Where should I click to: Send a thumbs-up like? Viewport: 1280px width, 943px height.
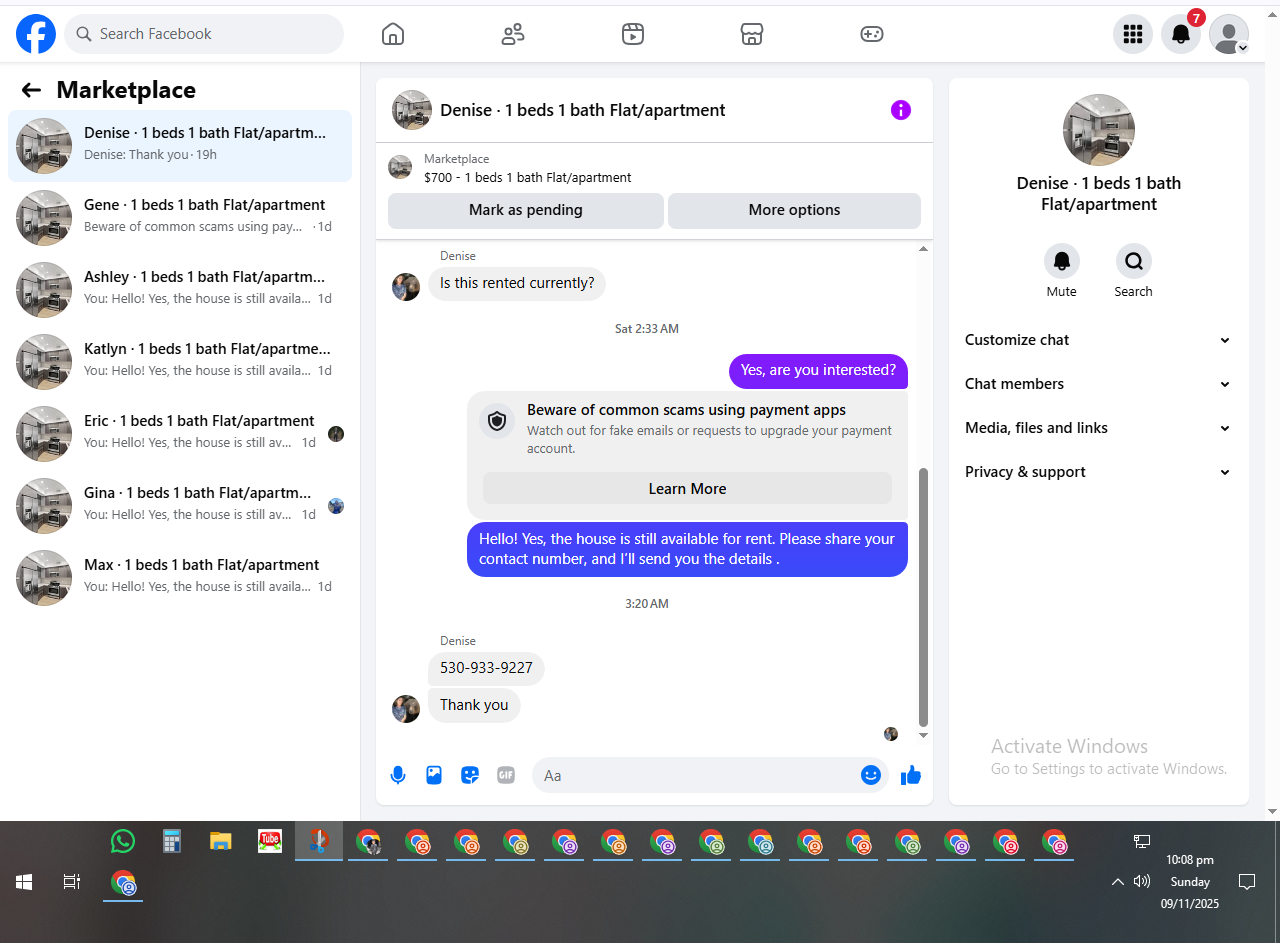tap(910, 775)
